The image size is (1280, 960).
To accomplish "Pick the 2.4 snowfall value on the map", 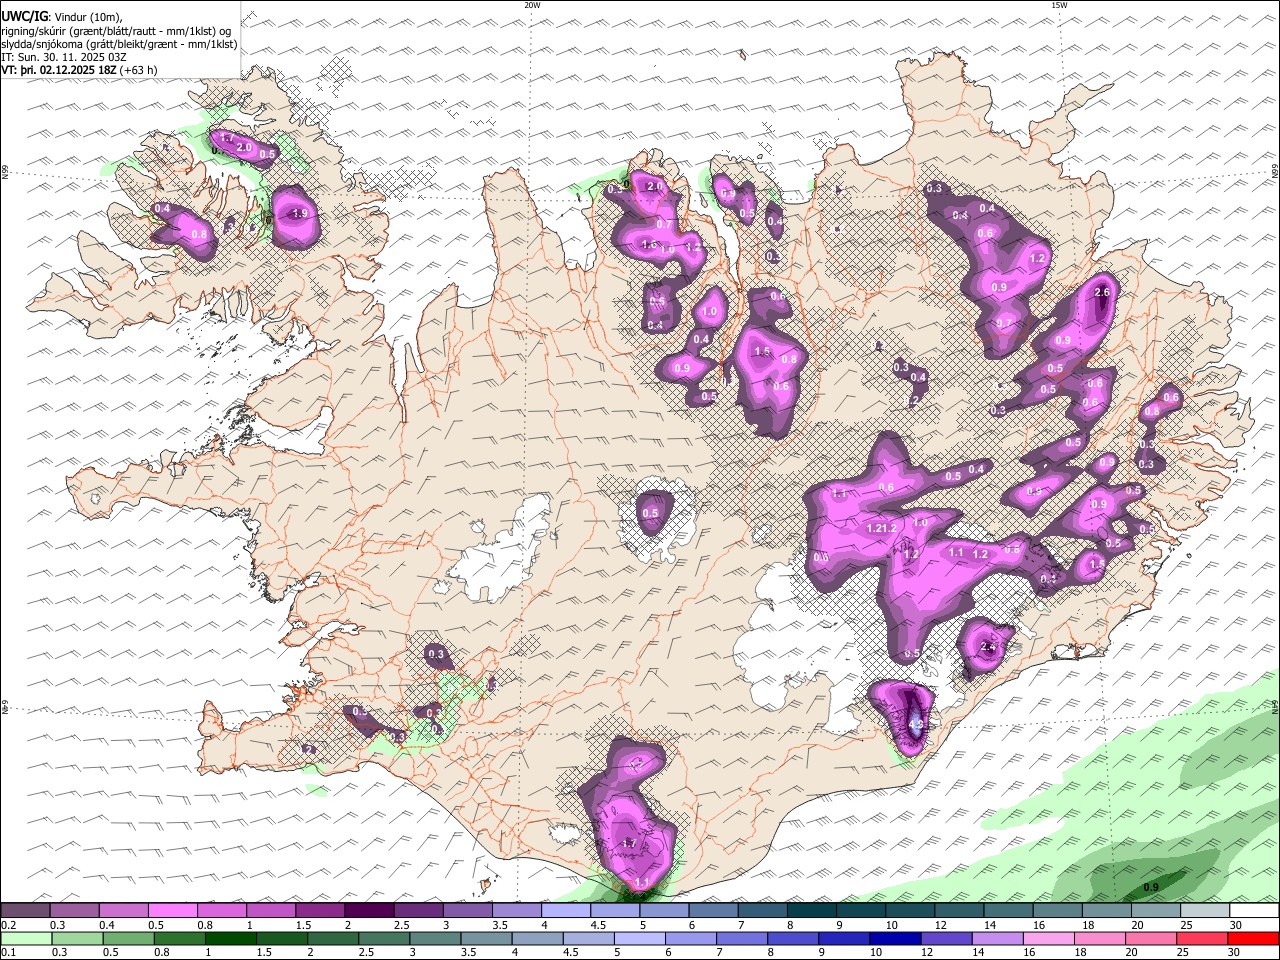I will (x=988, y=647).
